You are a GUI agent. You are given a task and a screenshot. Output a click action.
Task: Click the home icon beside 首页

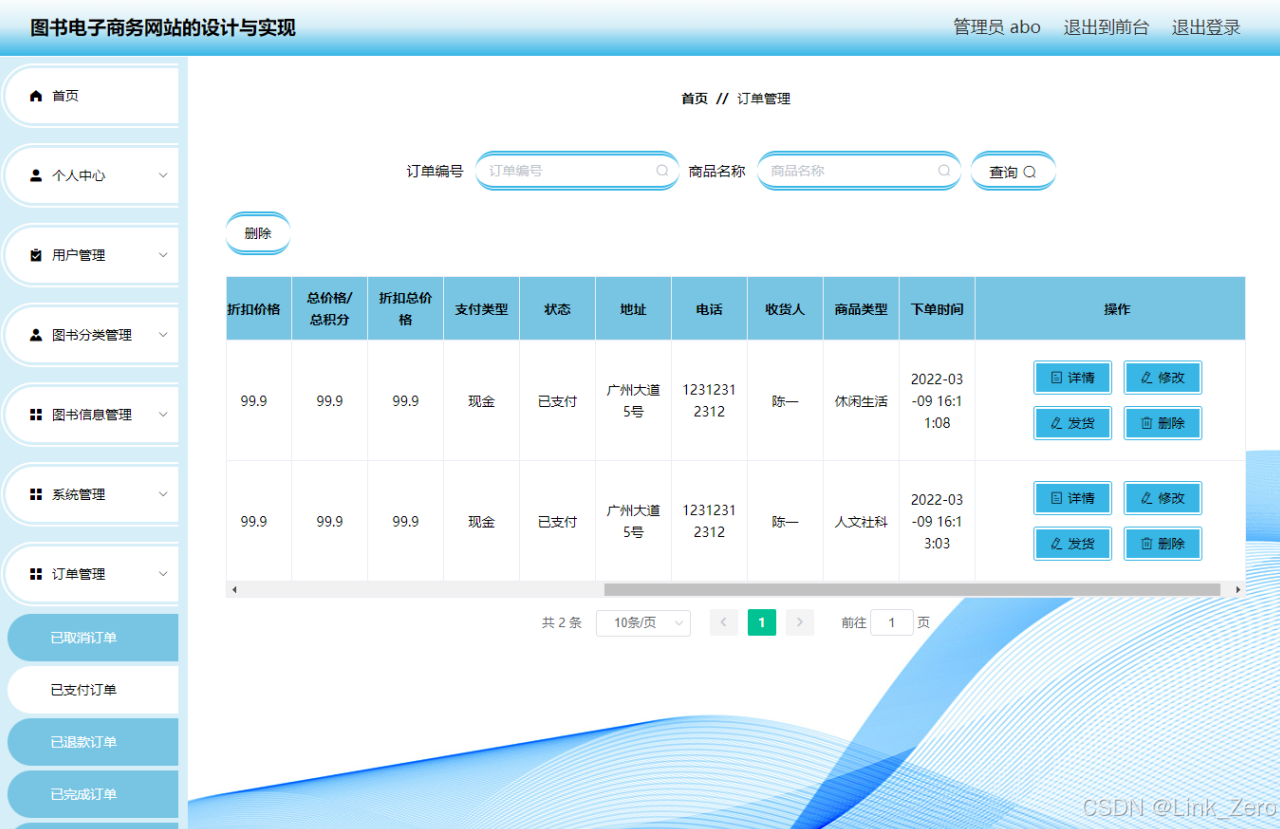tap(35, 95)
